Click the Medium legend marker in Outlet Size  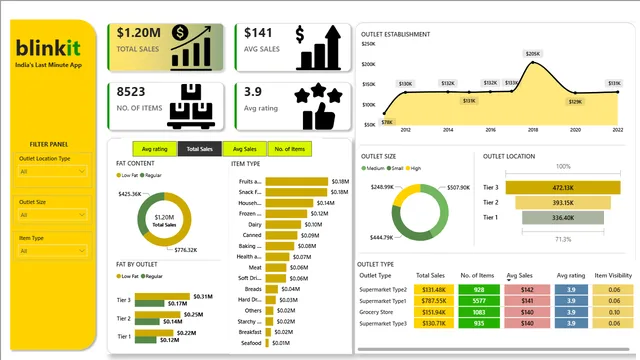(364, 168)
